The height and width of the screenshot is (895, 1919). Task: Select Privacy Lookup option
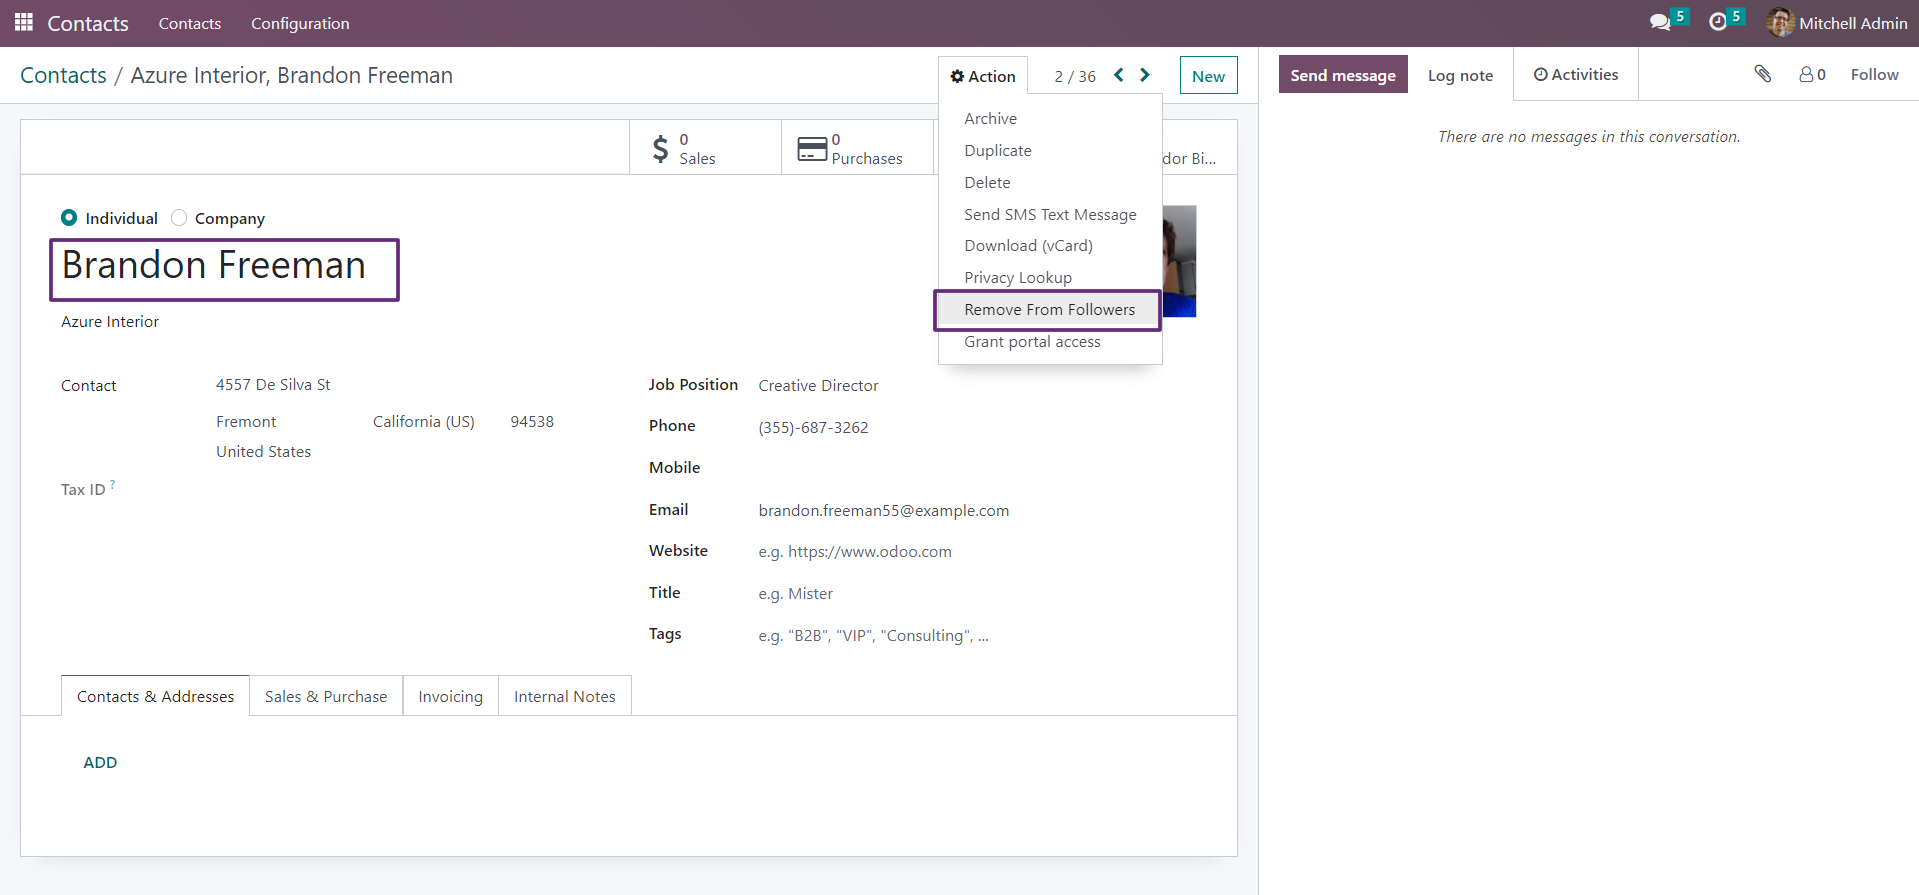pos(1050,277)
